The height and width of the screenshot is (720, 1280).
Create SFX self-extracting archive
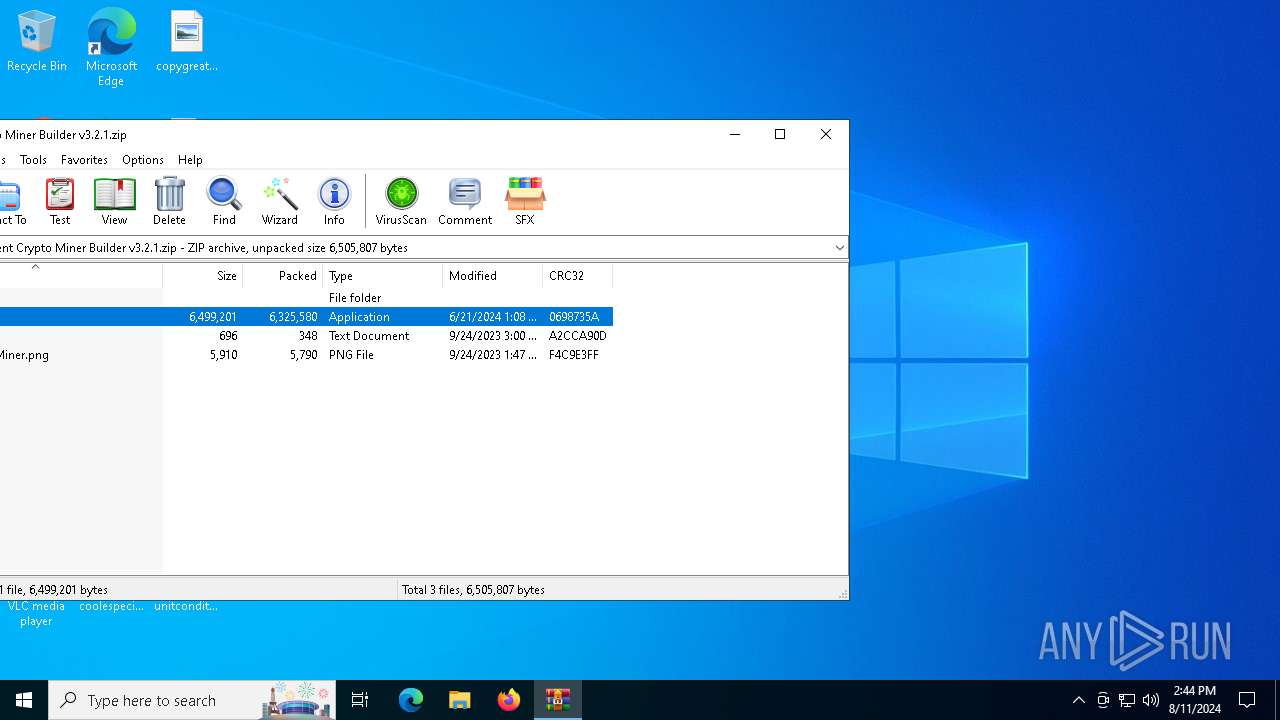click(x=525, y=201)
